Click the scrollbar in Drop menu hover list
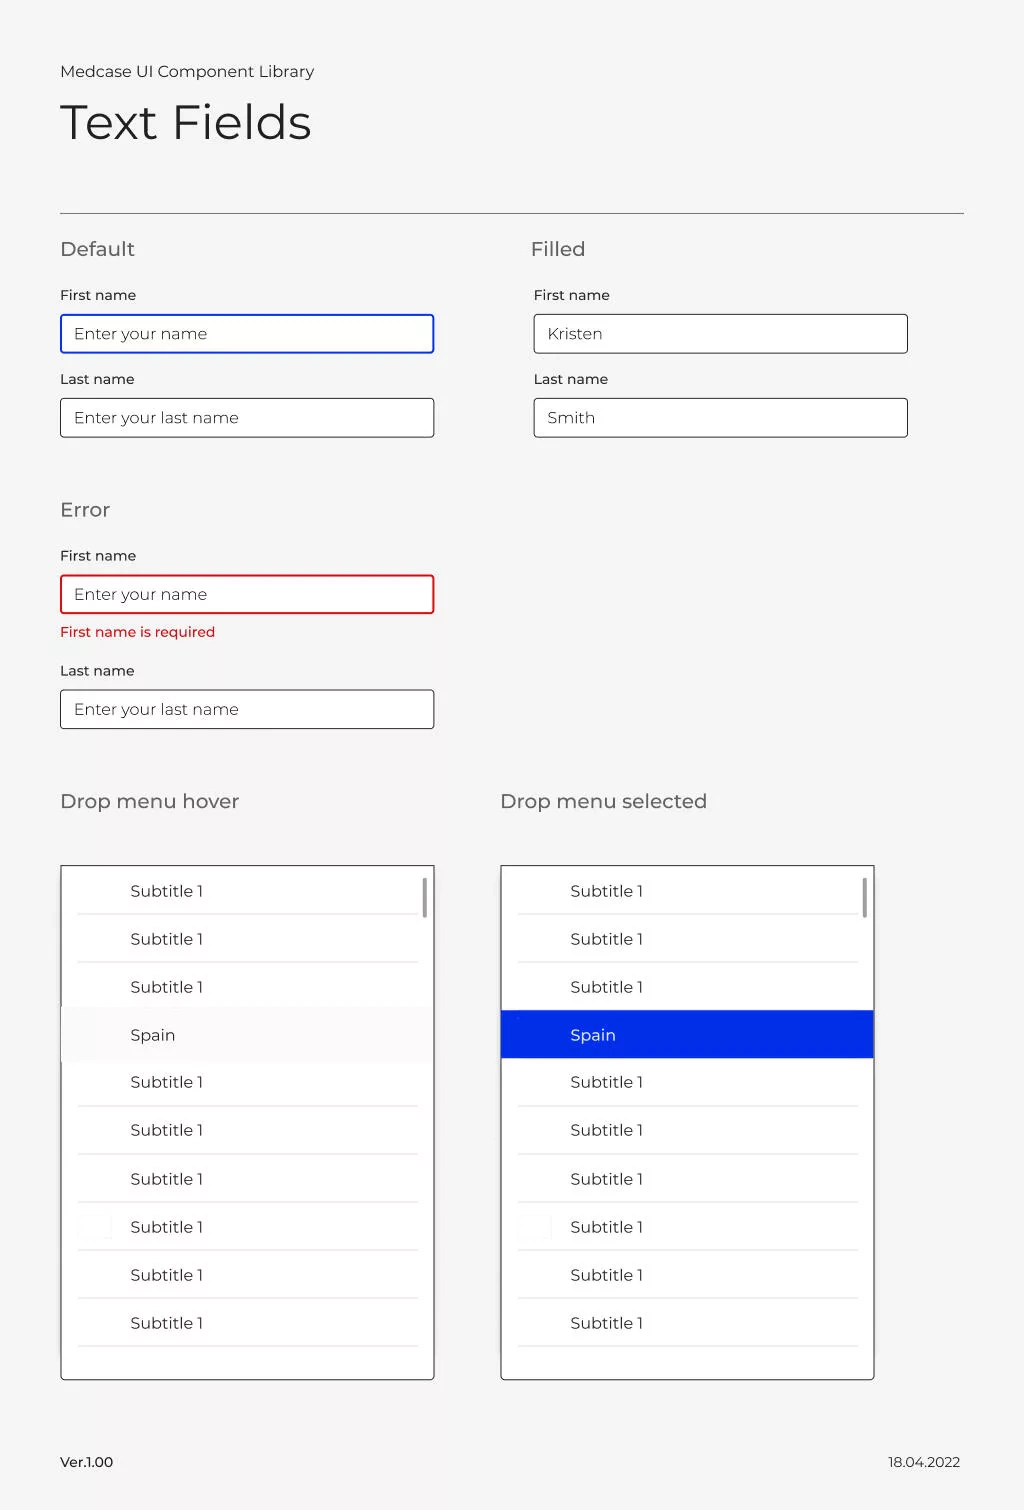The width and height of the screenshot is (1024, 1510). [425, 897]
